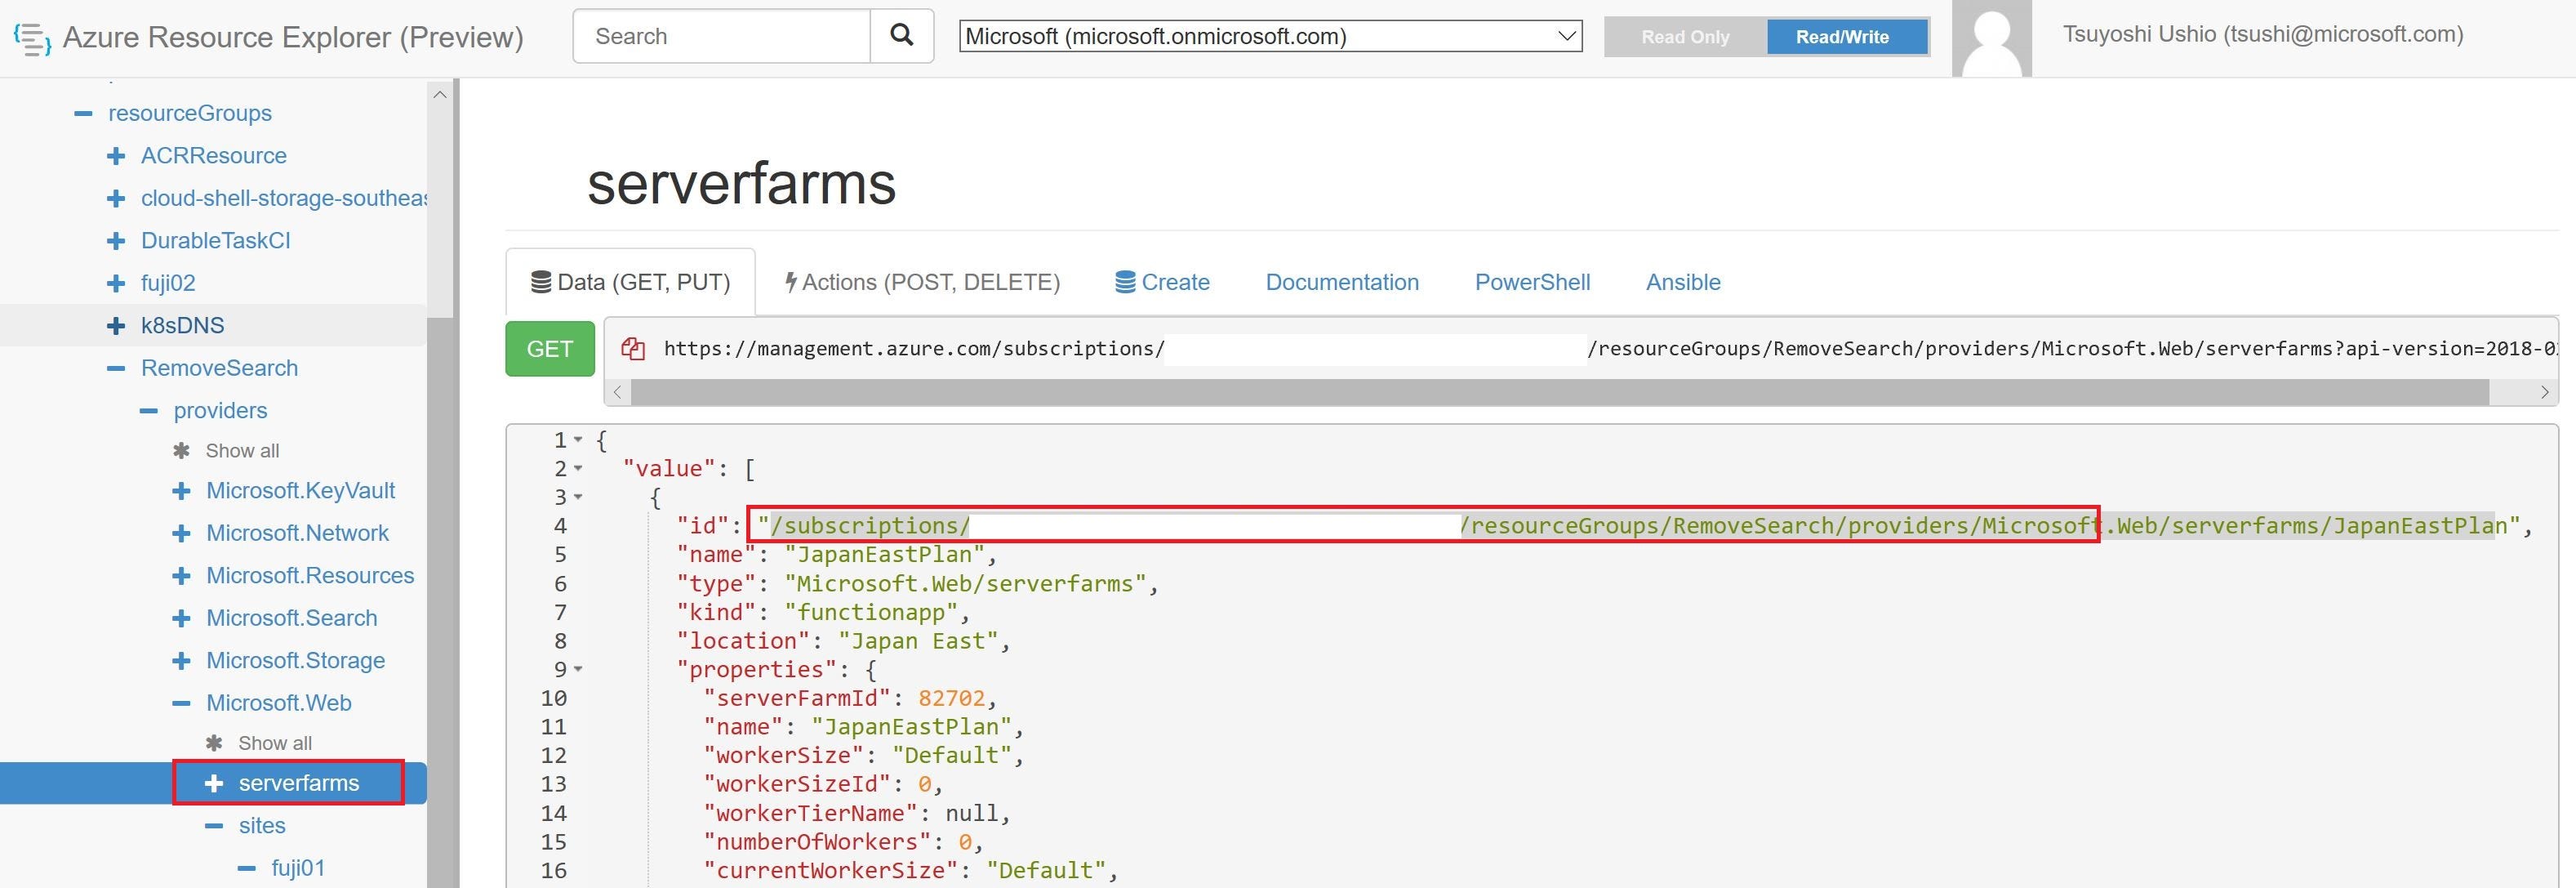Click the tree panel scroll up arrow
The height and width of the screenshot is (888, 2576).
click(x=439, y=94)
